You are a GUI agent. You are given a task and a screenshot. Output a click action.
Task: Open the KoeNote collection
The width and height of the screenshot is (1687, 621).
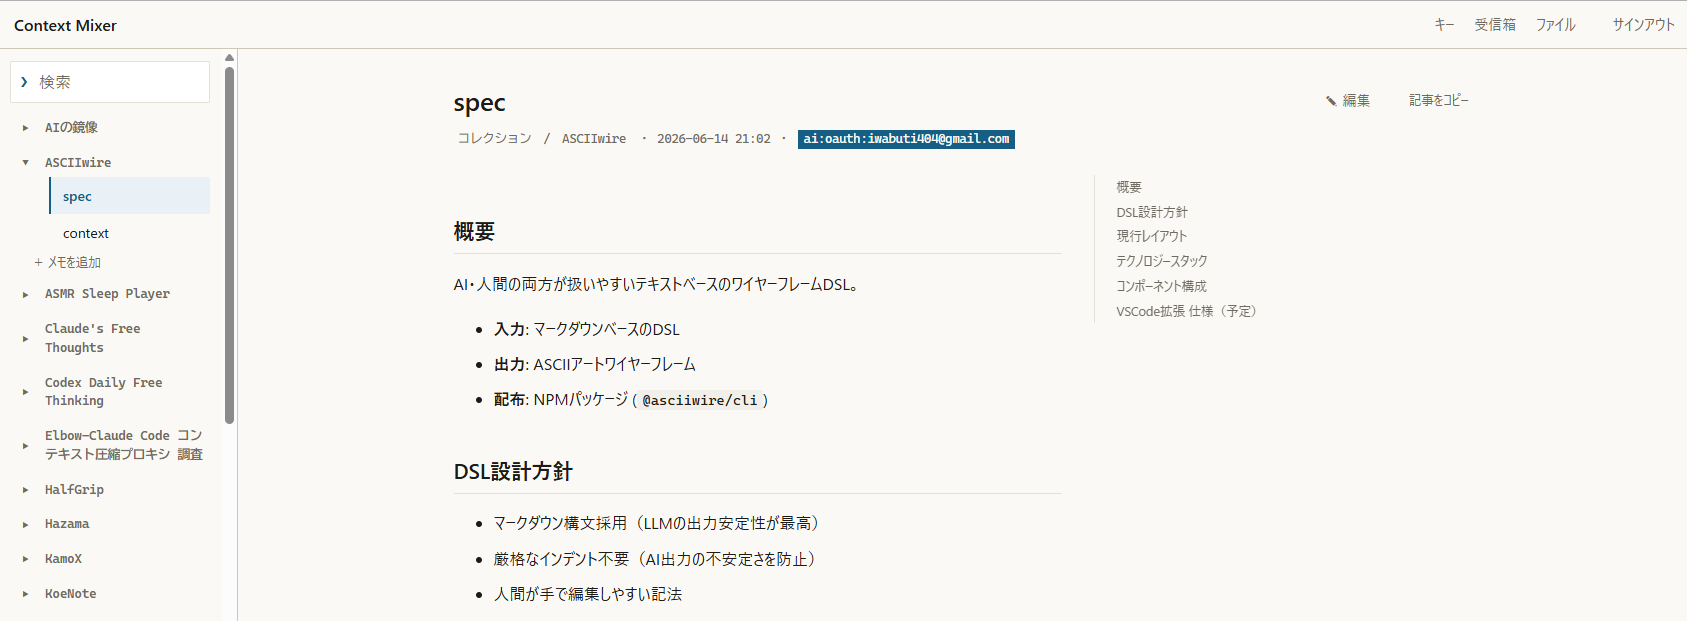point(70,594)
